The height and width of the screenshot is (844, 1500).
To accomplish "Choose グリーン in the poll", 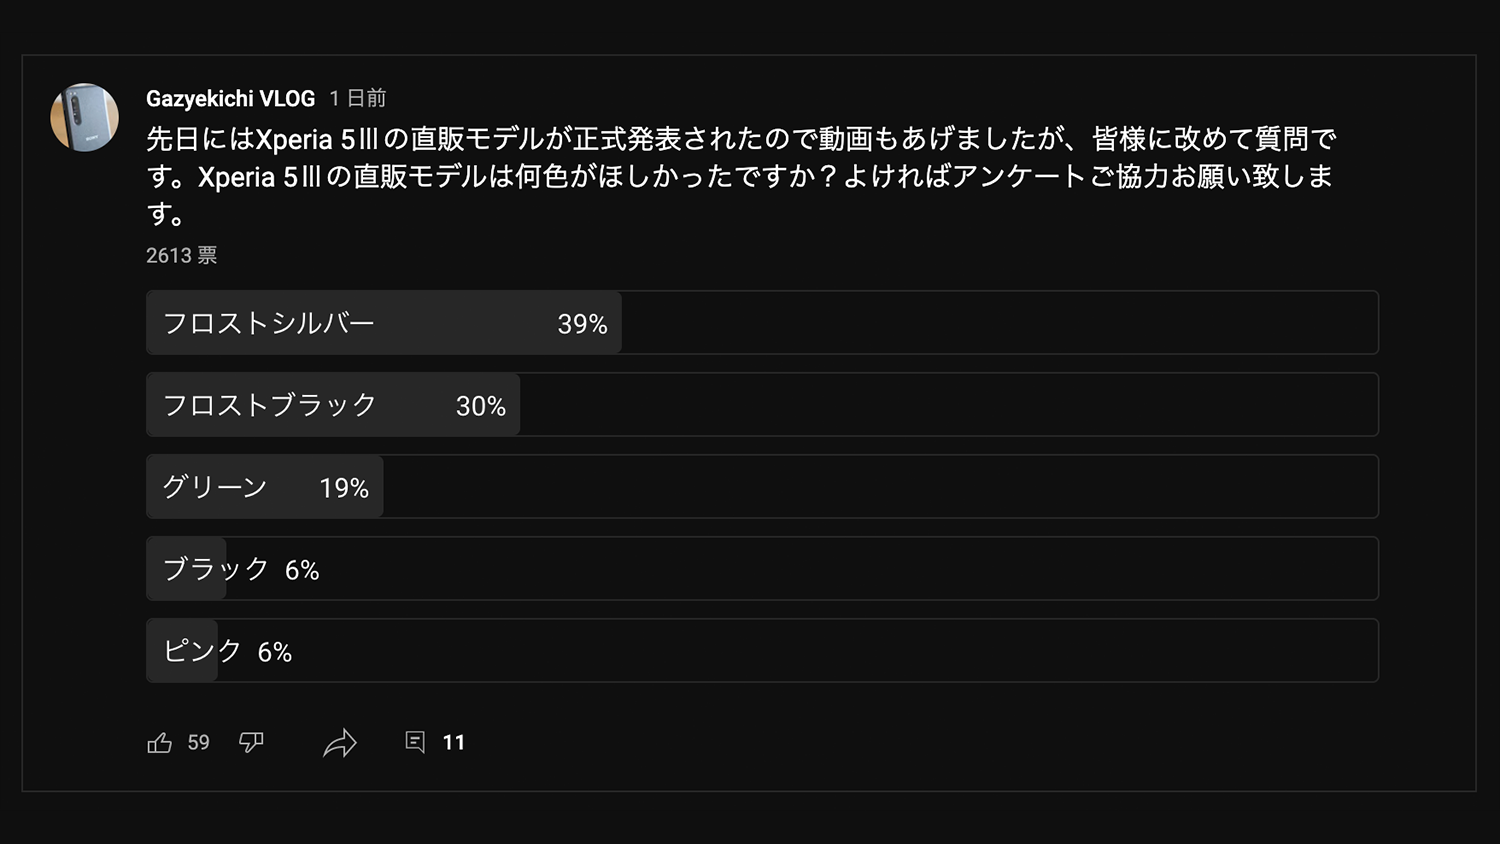I will tap(215, 487).
